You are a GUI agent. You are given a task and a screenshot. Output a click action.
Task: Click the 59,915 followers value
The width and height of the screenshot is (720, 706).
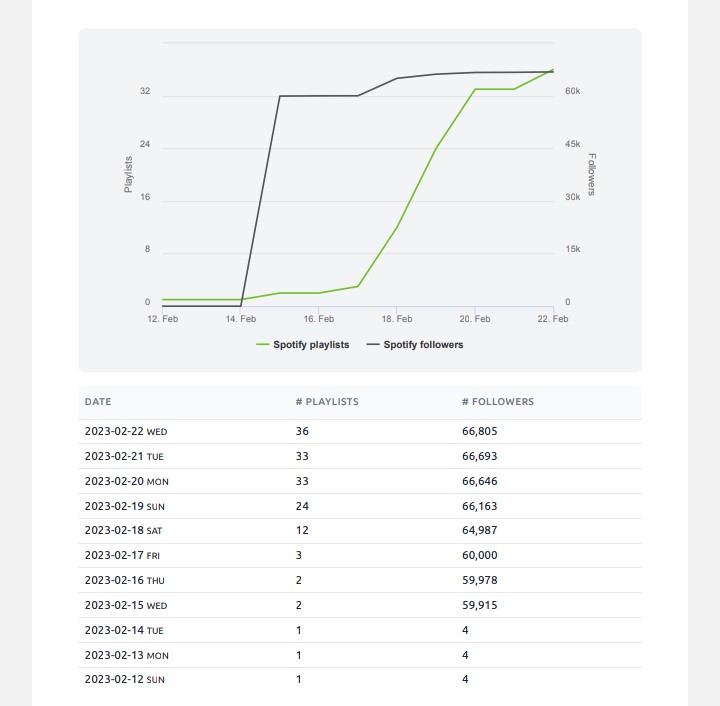479,605
